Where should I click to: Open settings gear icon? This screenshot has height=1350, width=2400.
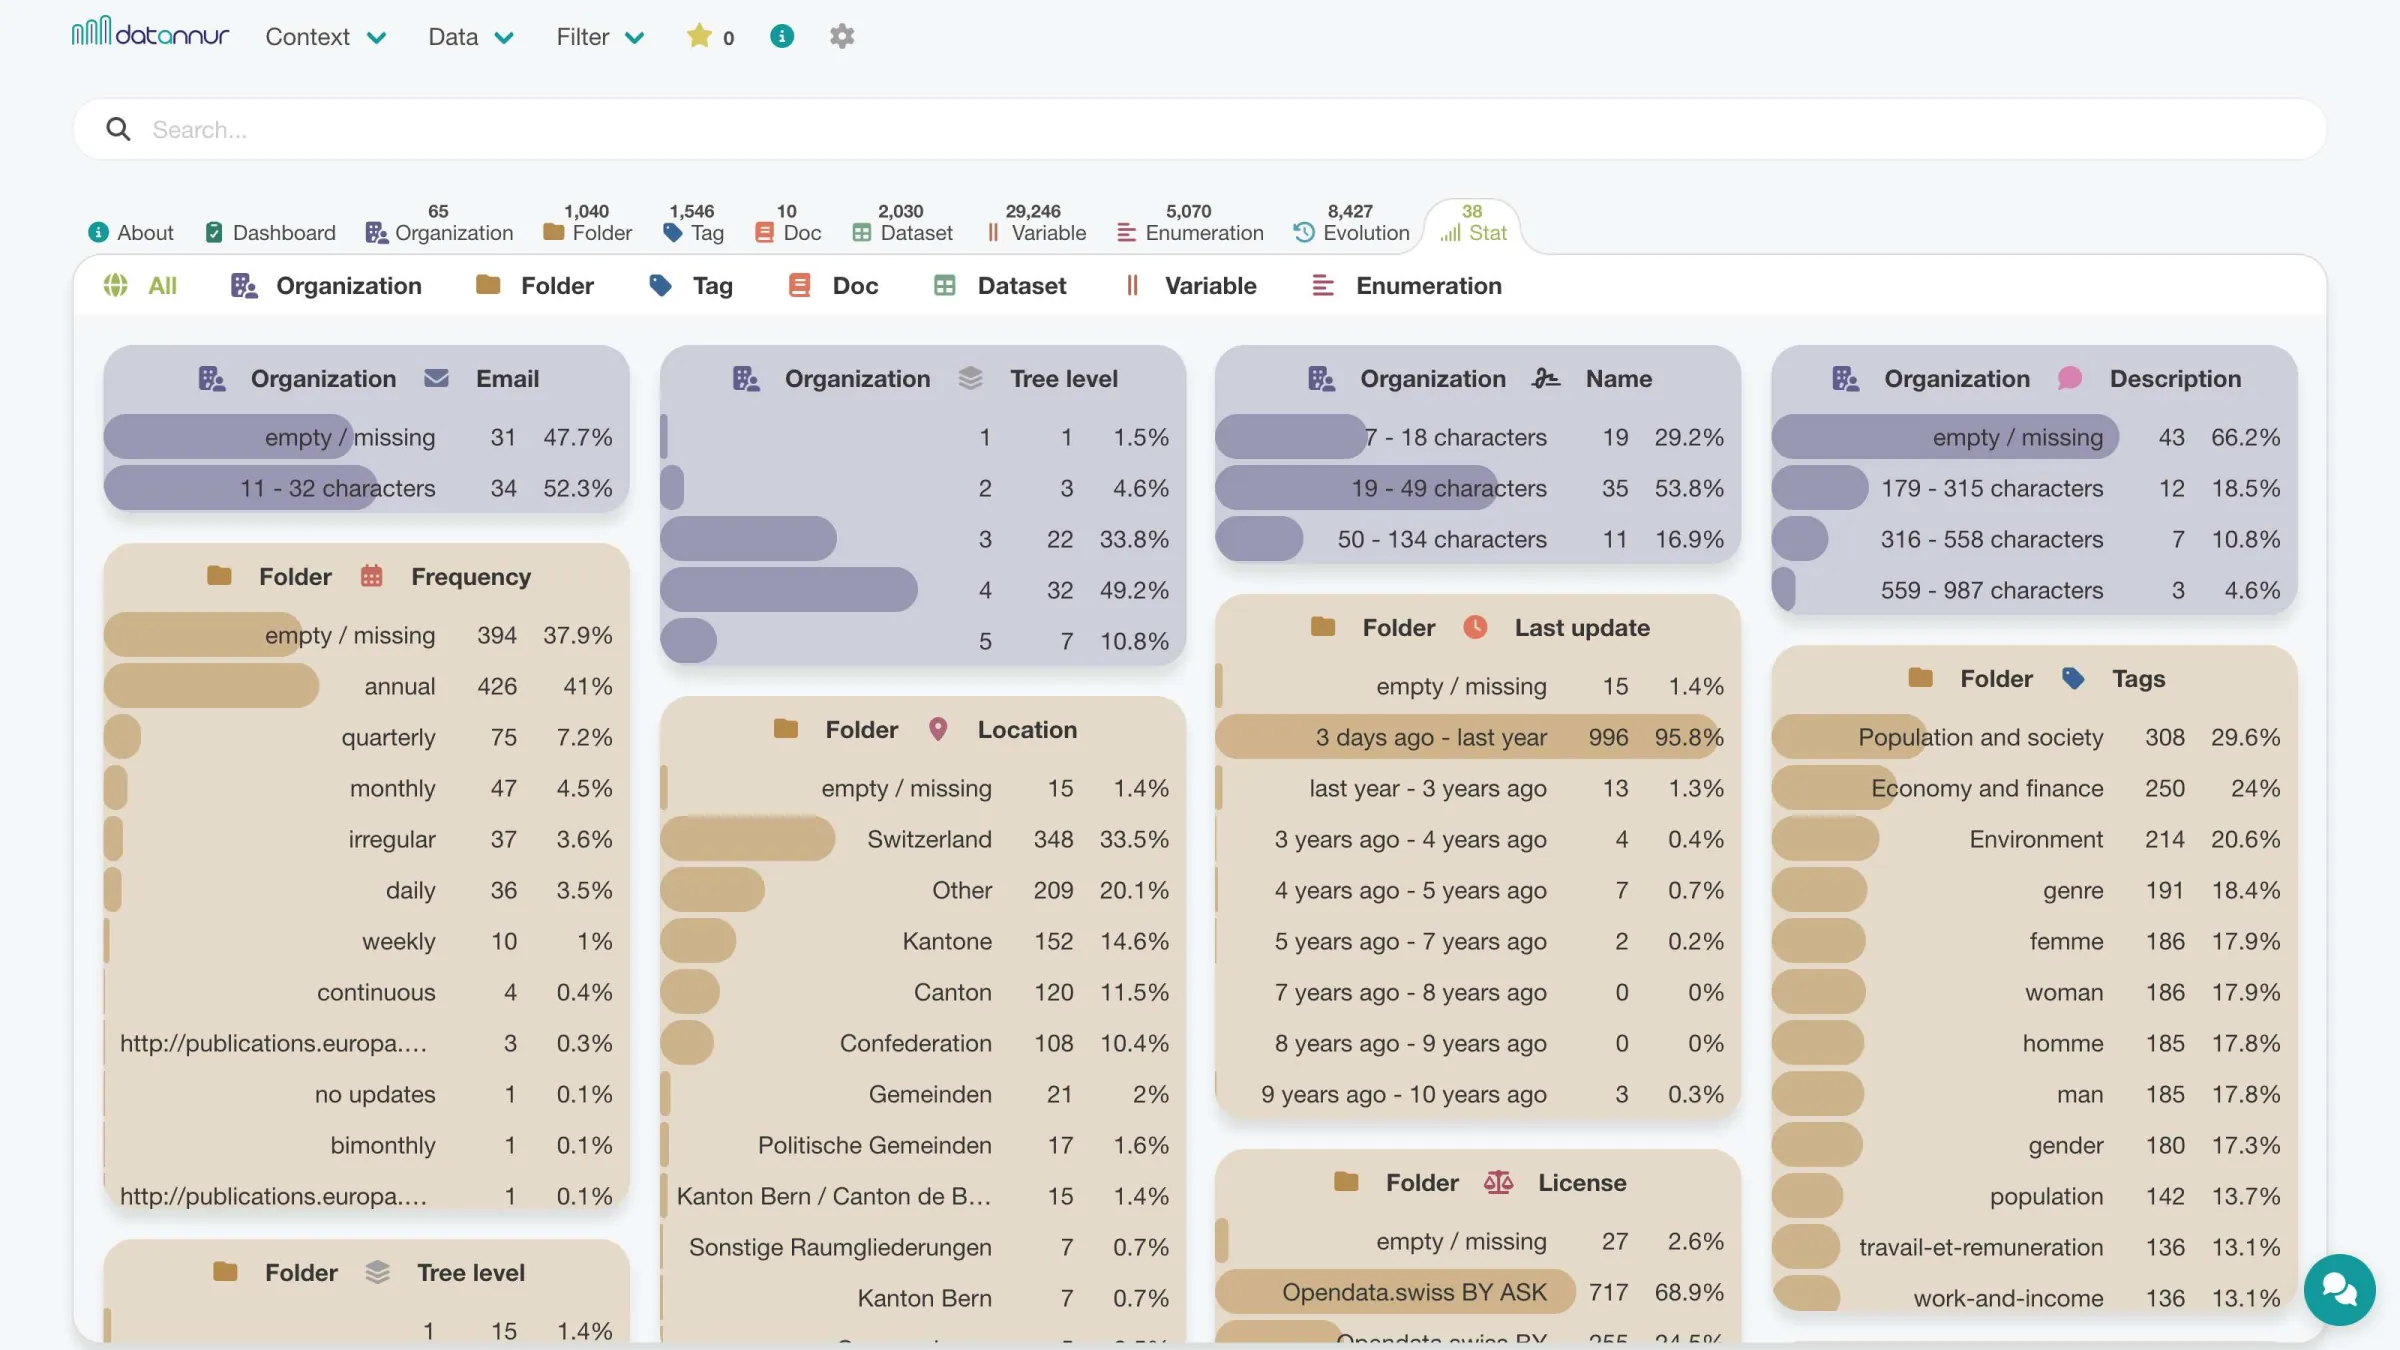click(842, 37)
